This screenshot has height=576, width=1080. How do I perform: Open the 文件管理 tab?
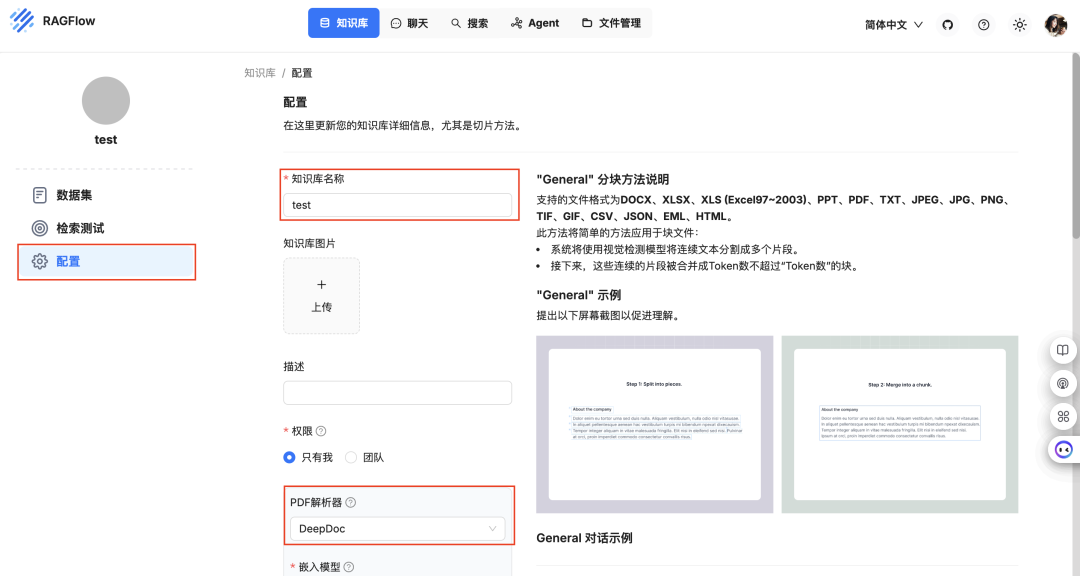tap(612, 23)
